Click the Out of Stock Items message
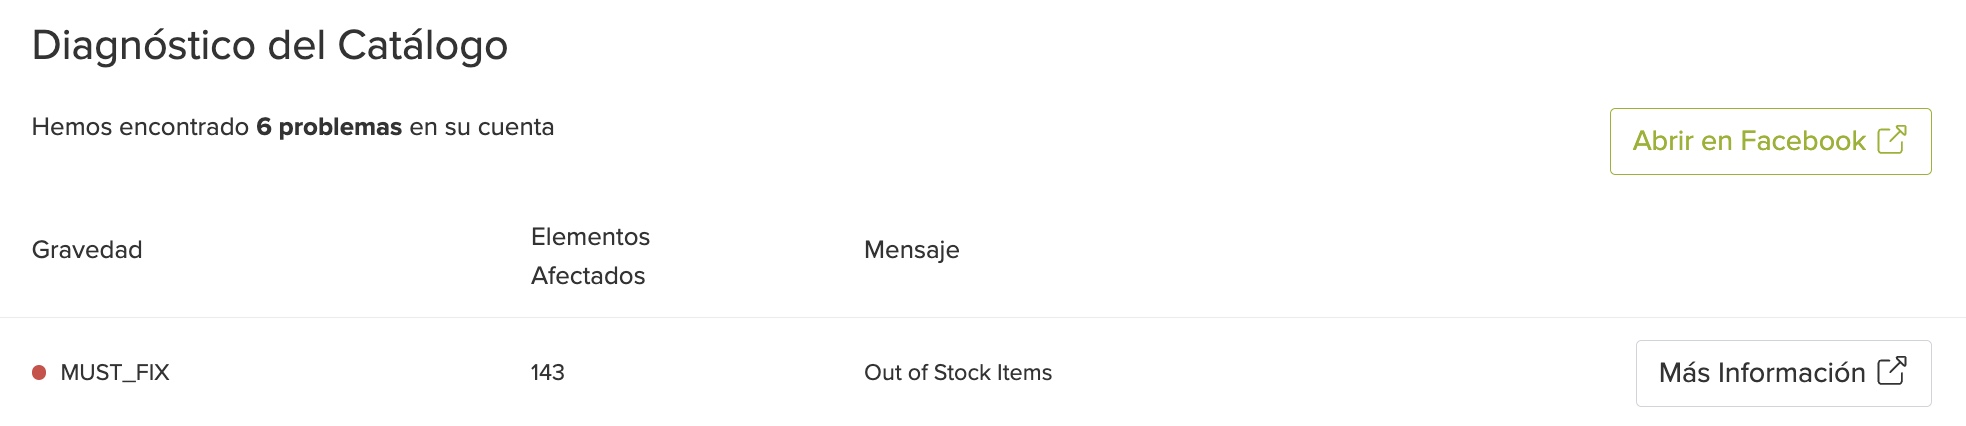Screen dimensions: 1966x426 coord(958,373)
